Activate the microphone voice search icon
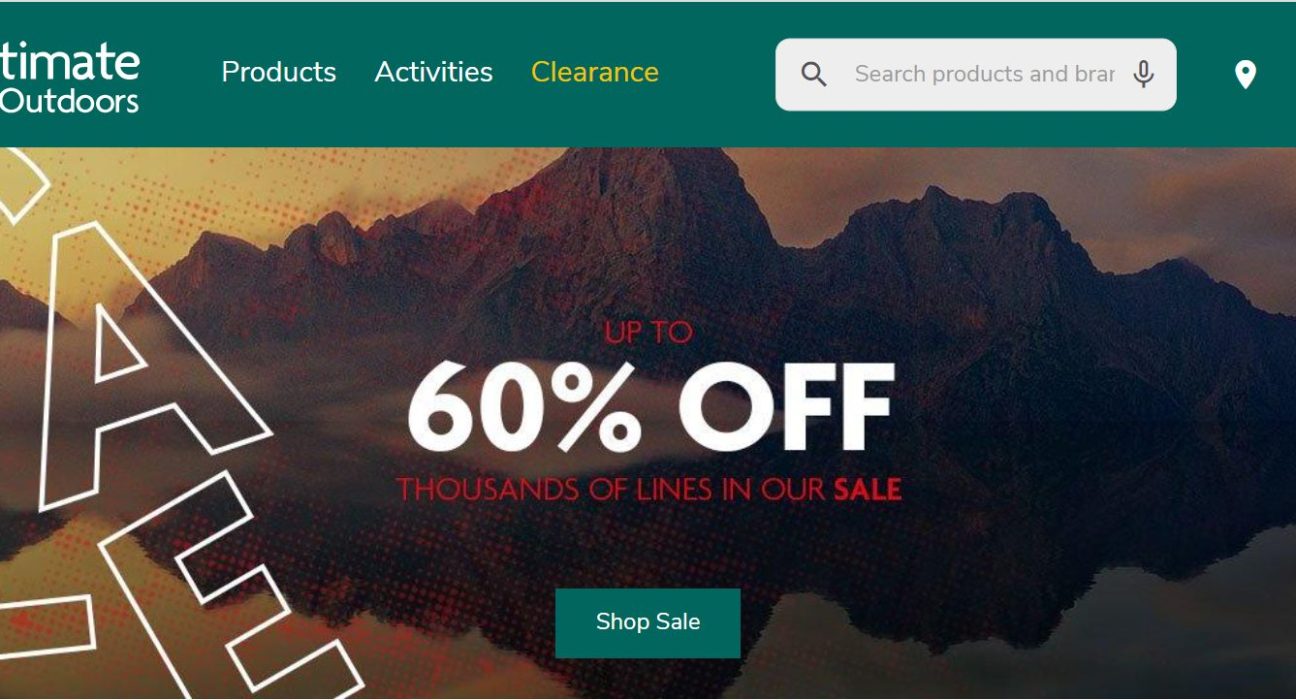This screenshot has width=1296, height=700. coord(1144,74)
